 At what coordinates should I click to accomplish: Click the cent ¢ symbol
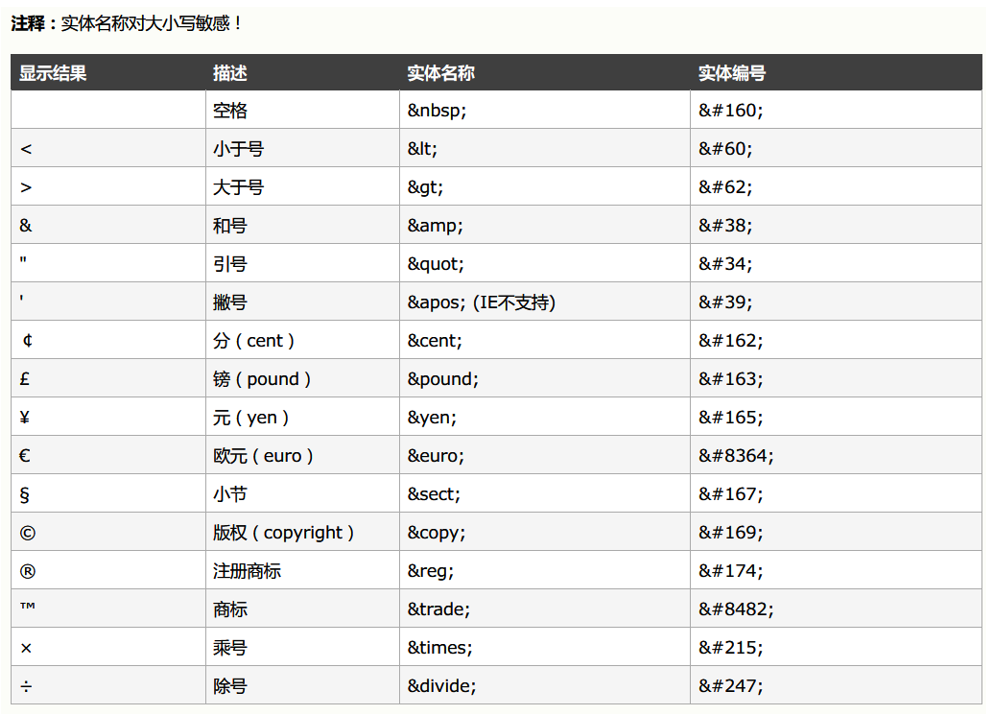27,340
